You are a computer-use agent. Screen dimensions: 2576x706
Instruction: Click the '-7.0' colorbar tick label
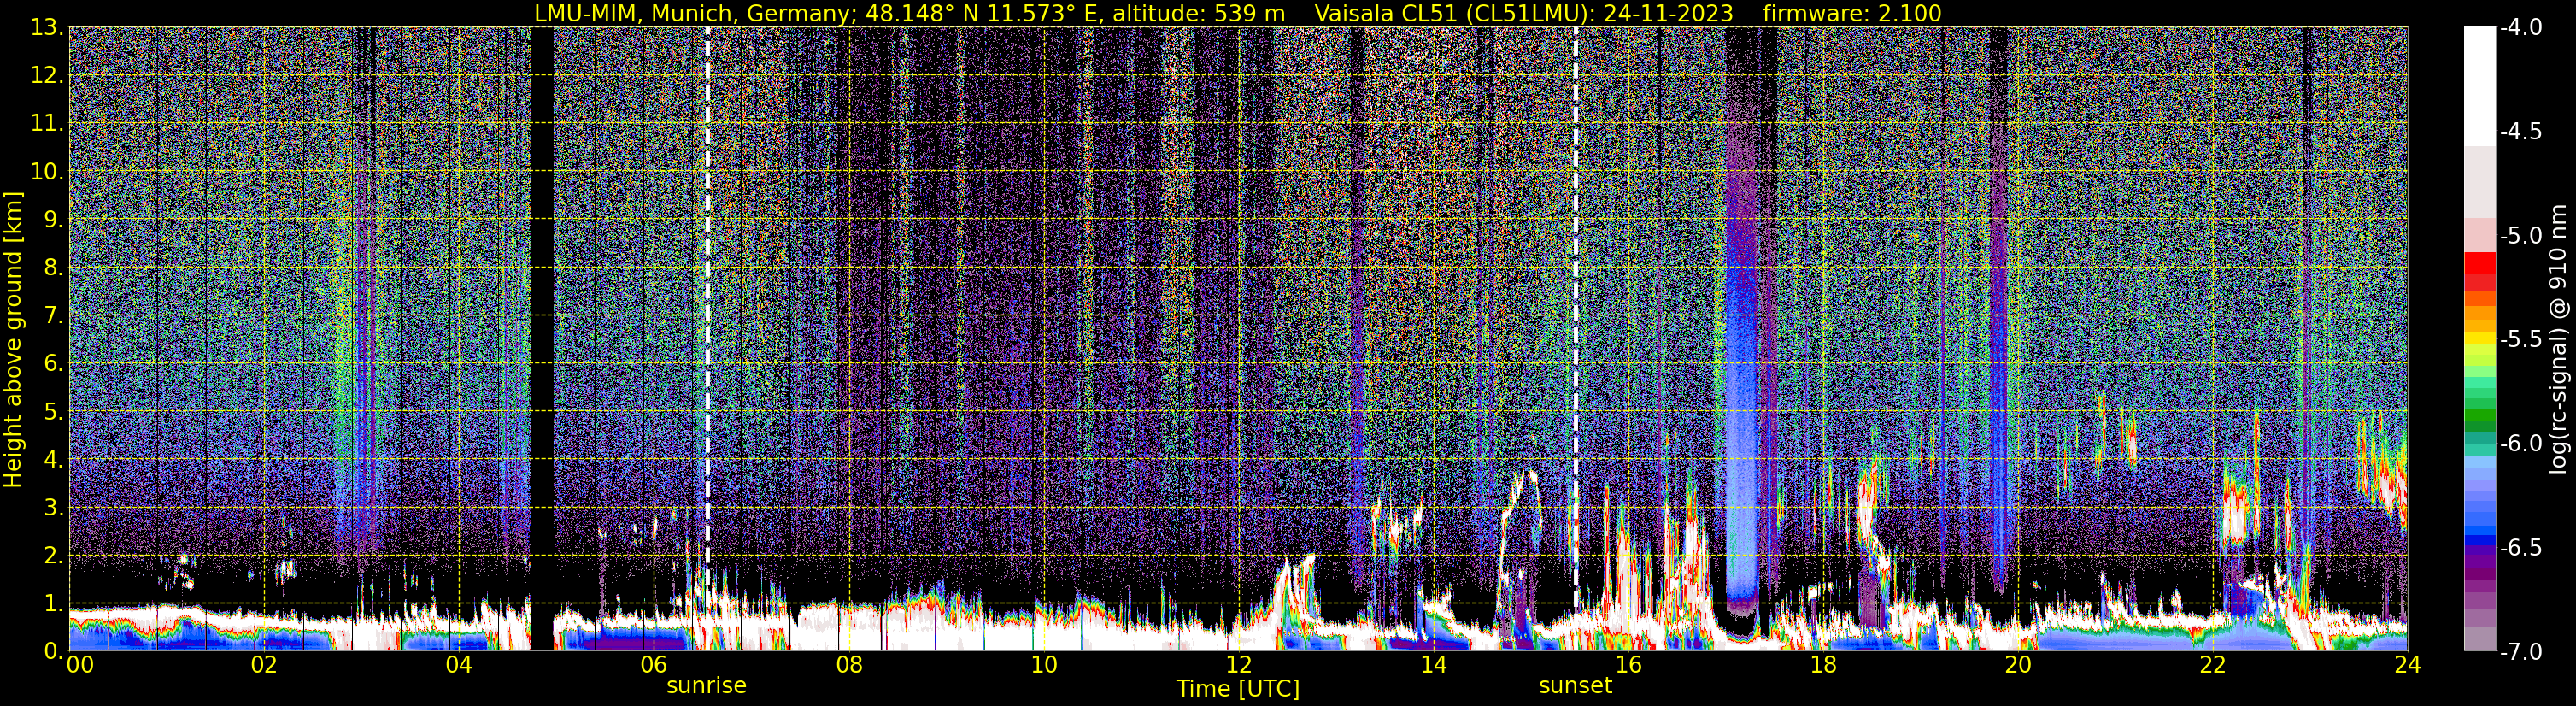pyautogui.click(x=2520, y=652)
